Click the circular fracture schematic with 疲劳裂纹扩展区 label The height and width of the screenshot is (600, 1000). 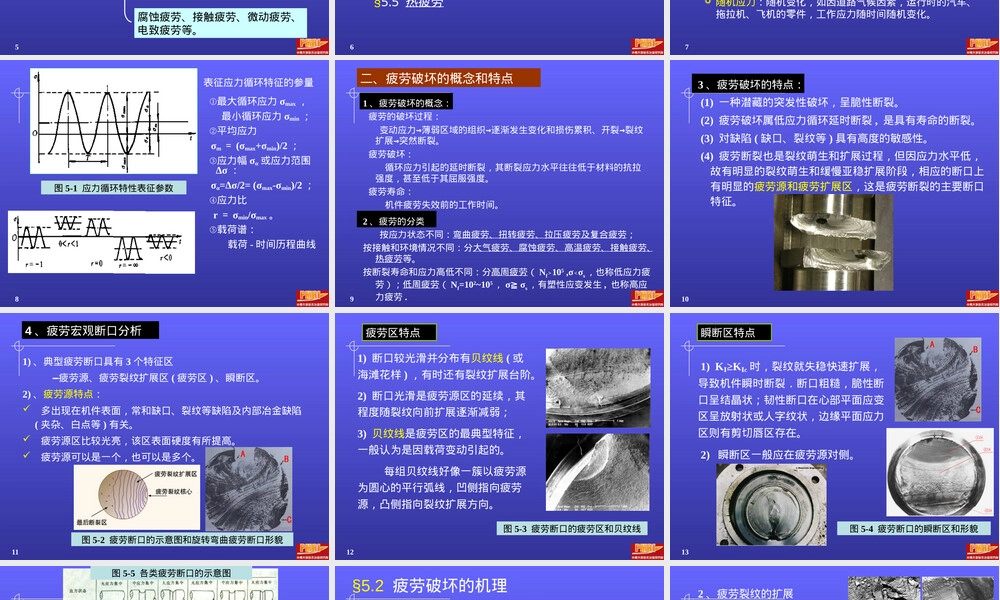(137, 497)
